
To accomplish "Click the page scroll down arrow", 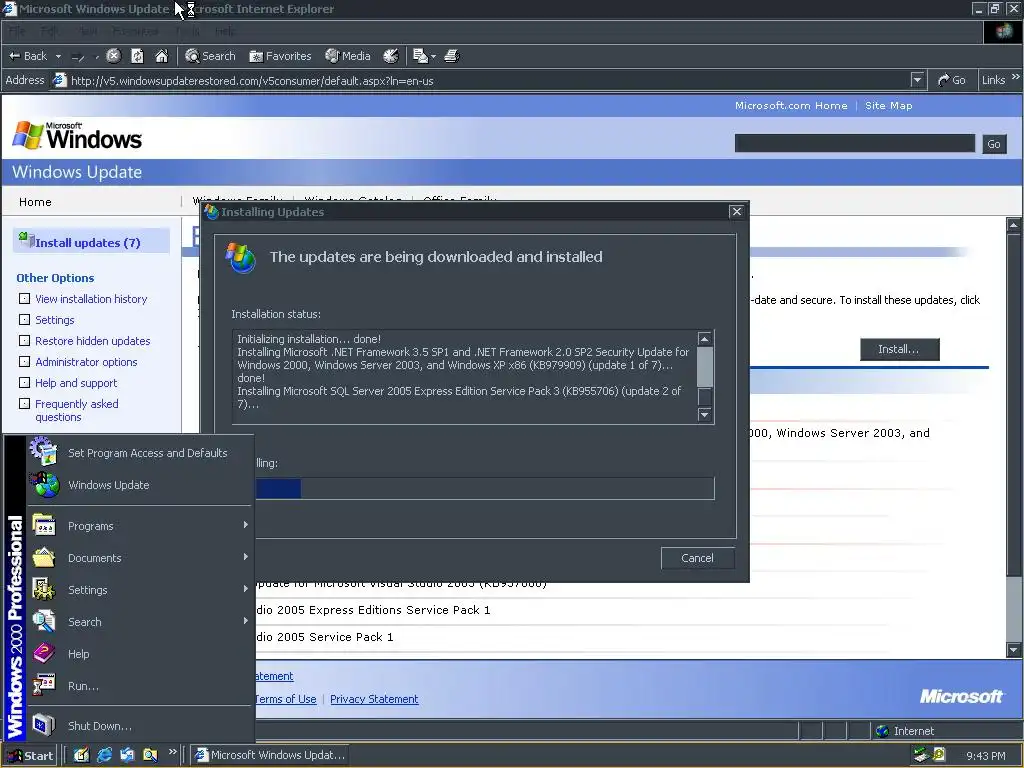I will coord(1013,650).
